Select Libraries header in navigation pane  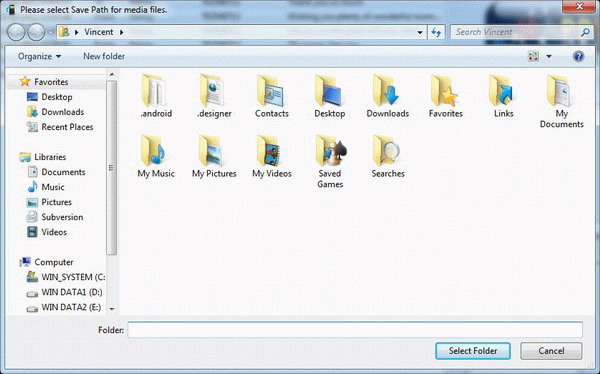[x=42, y=157]
